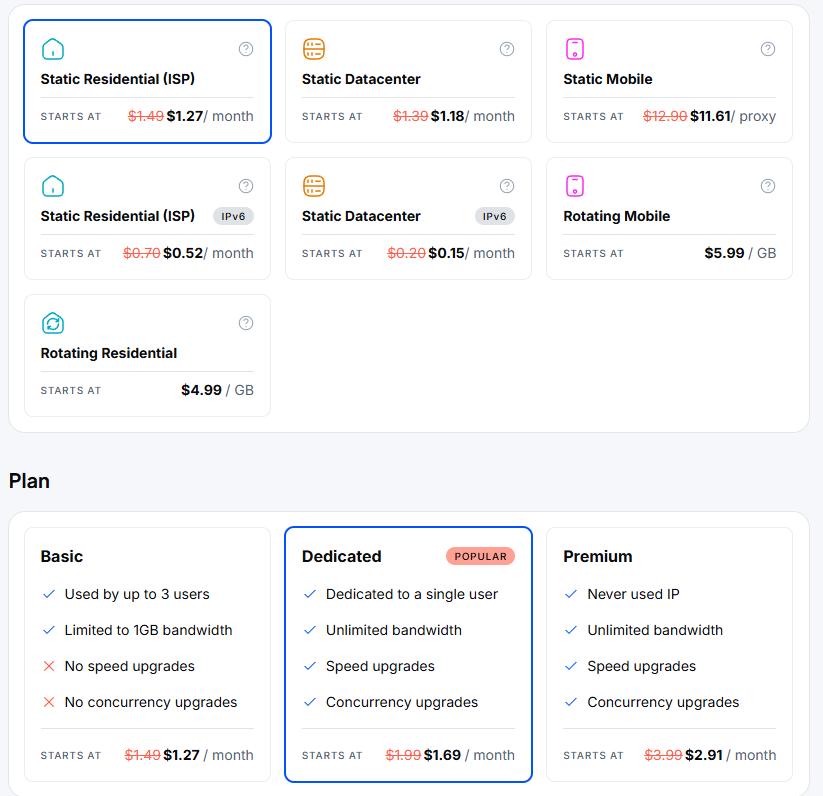Choose Rotating Mobile proxy at $5.99/GB

[669, 219]
